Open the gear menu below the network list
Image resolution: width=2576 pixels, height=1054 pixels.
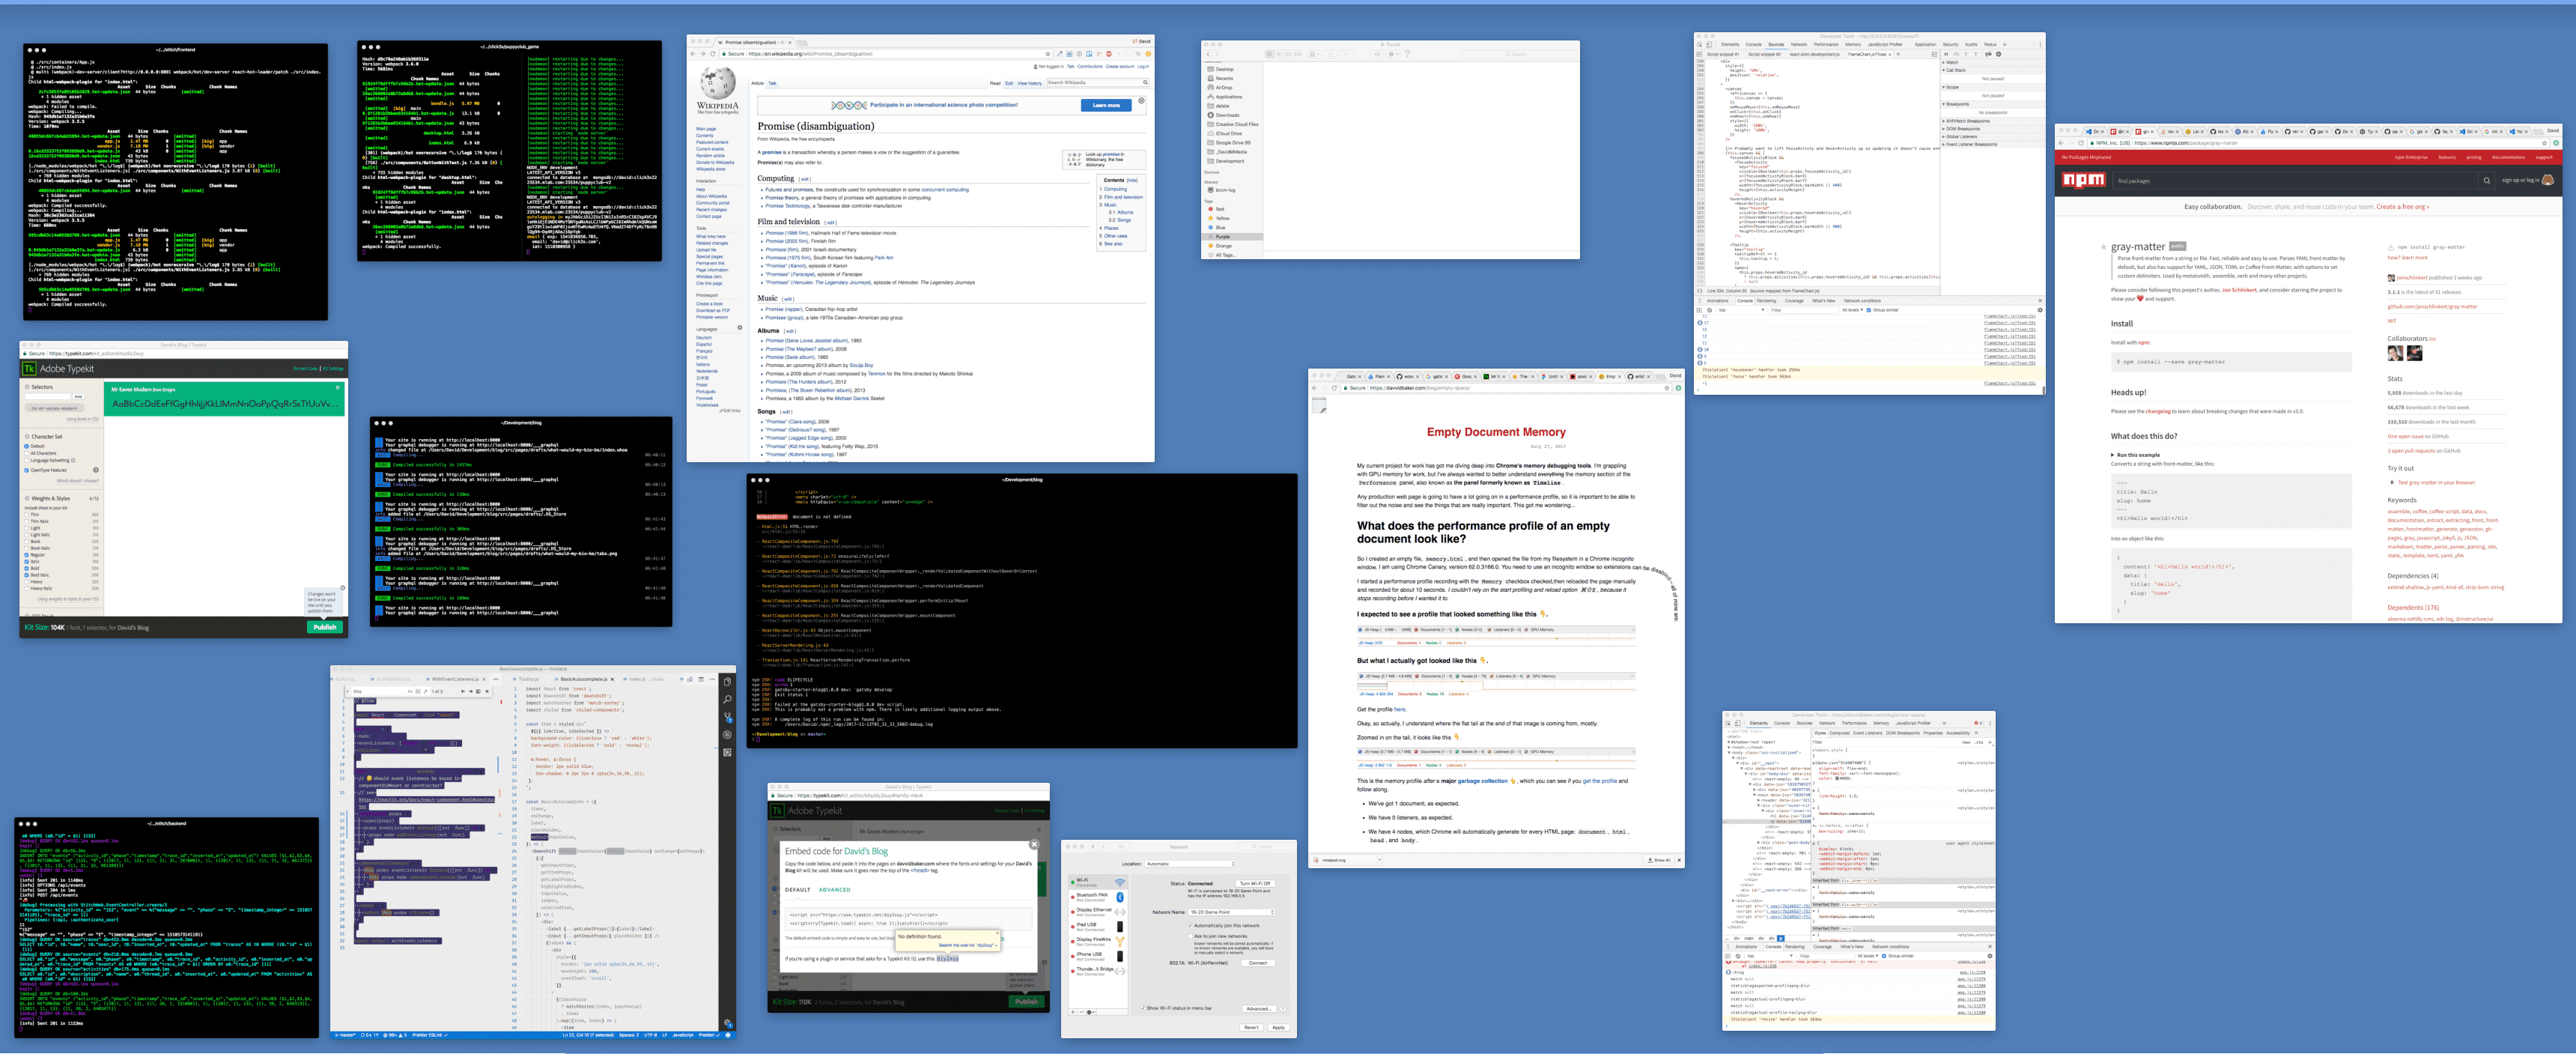[x=1090, y=1012]
